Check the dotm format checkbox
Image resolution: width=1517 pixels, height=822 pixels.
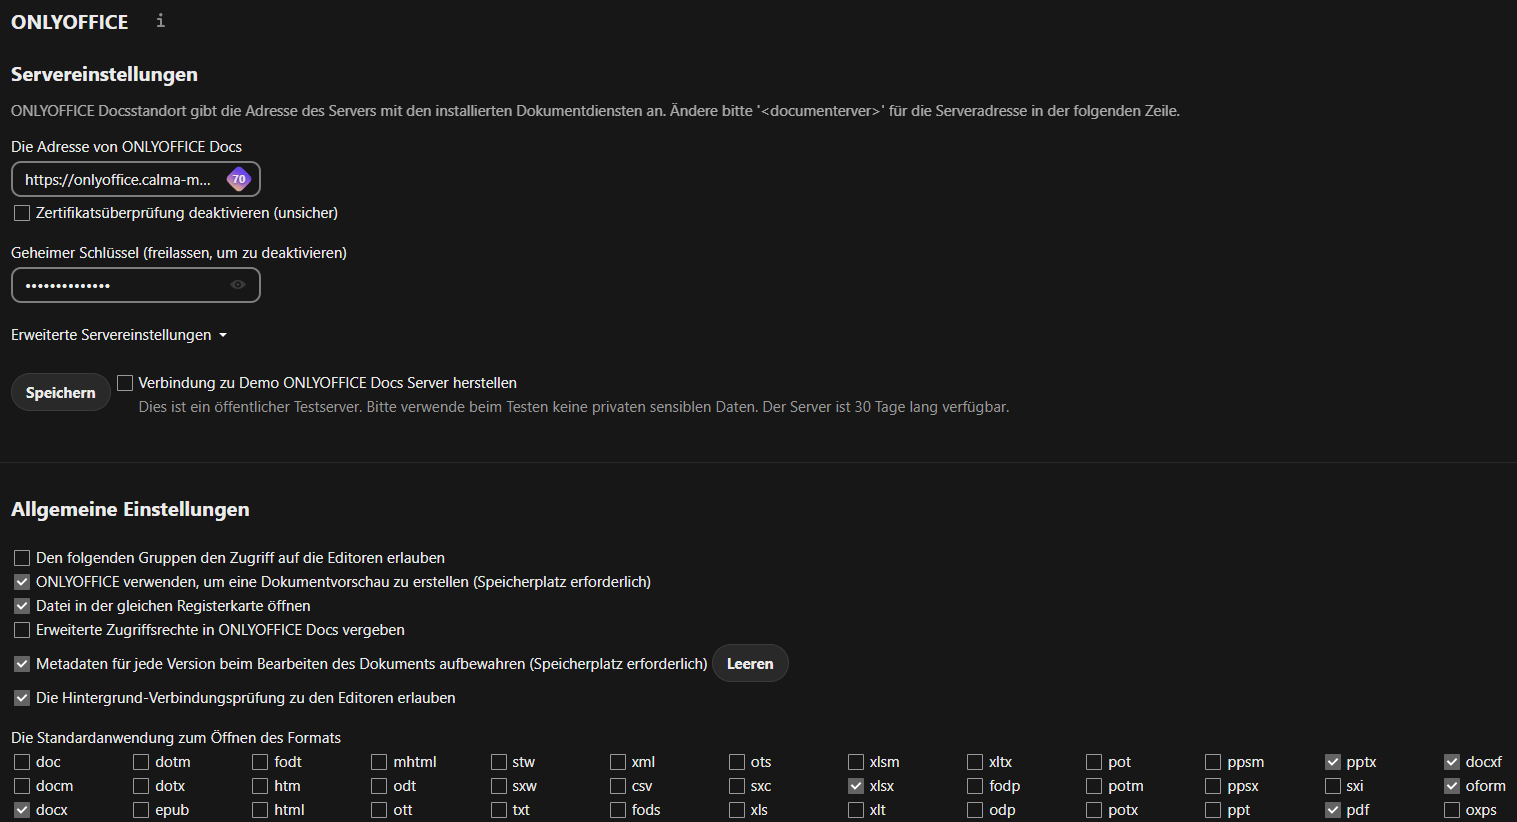(x=141, y=762)
